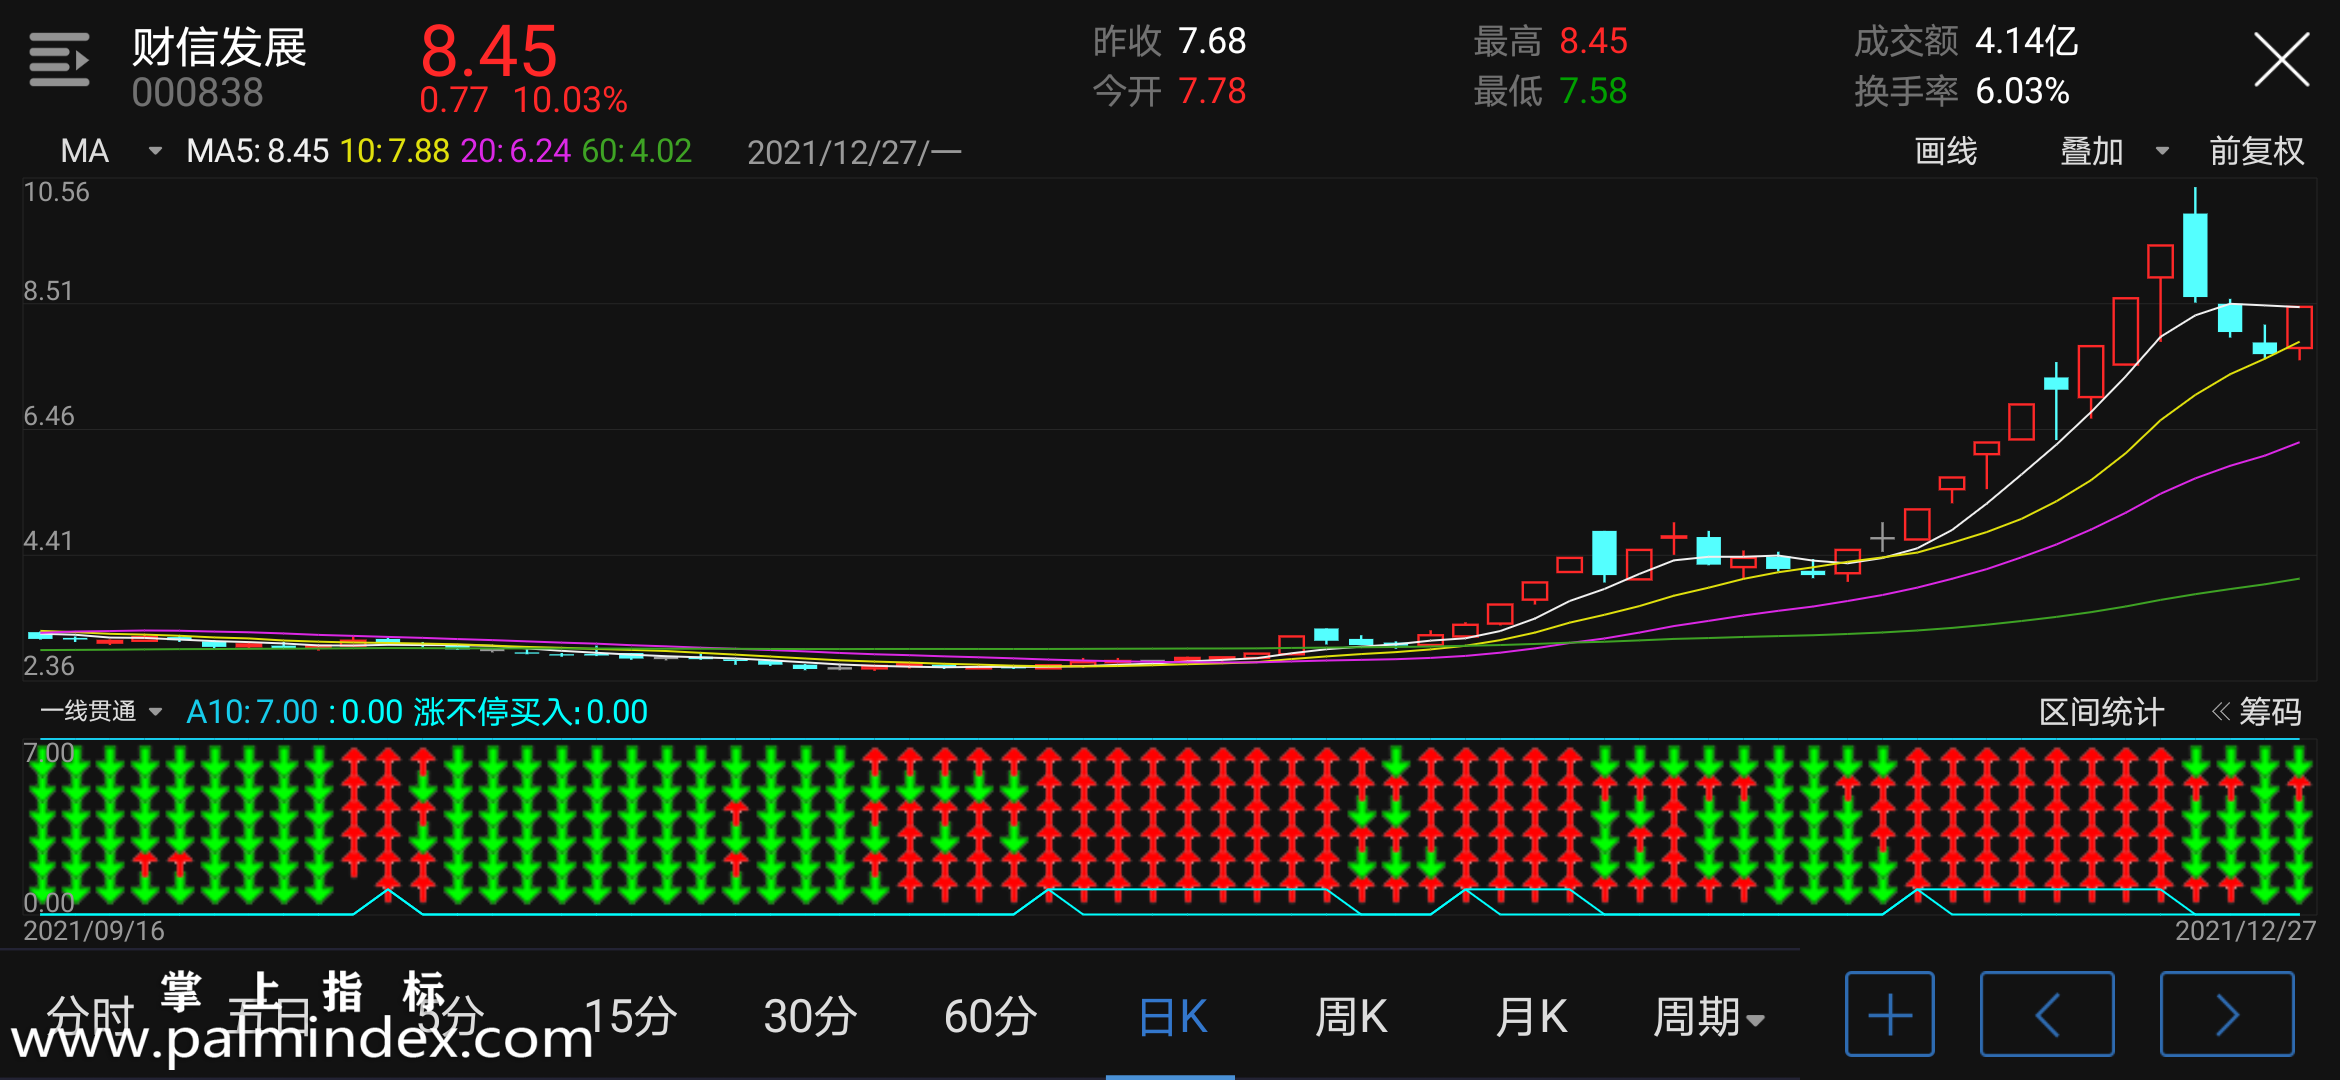Click the 昨收 7.68 value

[x=1212, y=41]
